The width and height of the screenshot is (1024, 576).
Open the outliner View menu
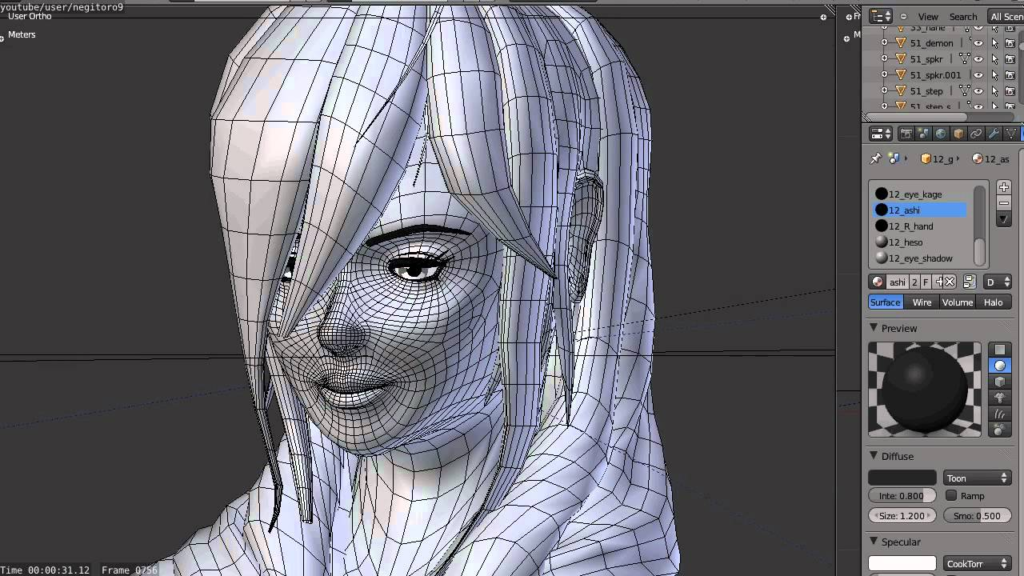click(928, 16)
